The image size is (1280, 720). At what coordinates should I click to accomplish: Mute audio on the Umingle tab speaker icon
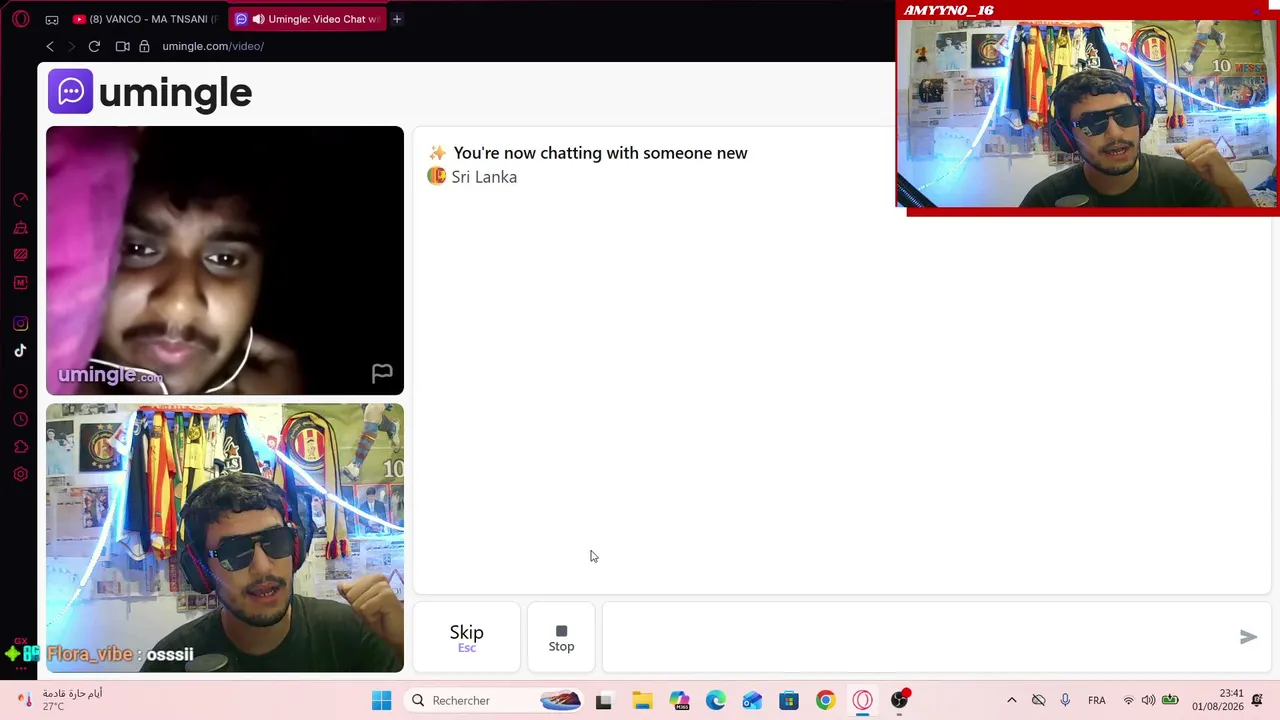(x=259, y=19)
